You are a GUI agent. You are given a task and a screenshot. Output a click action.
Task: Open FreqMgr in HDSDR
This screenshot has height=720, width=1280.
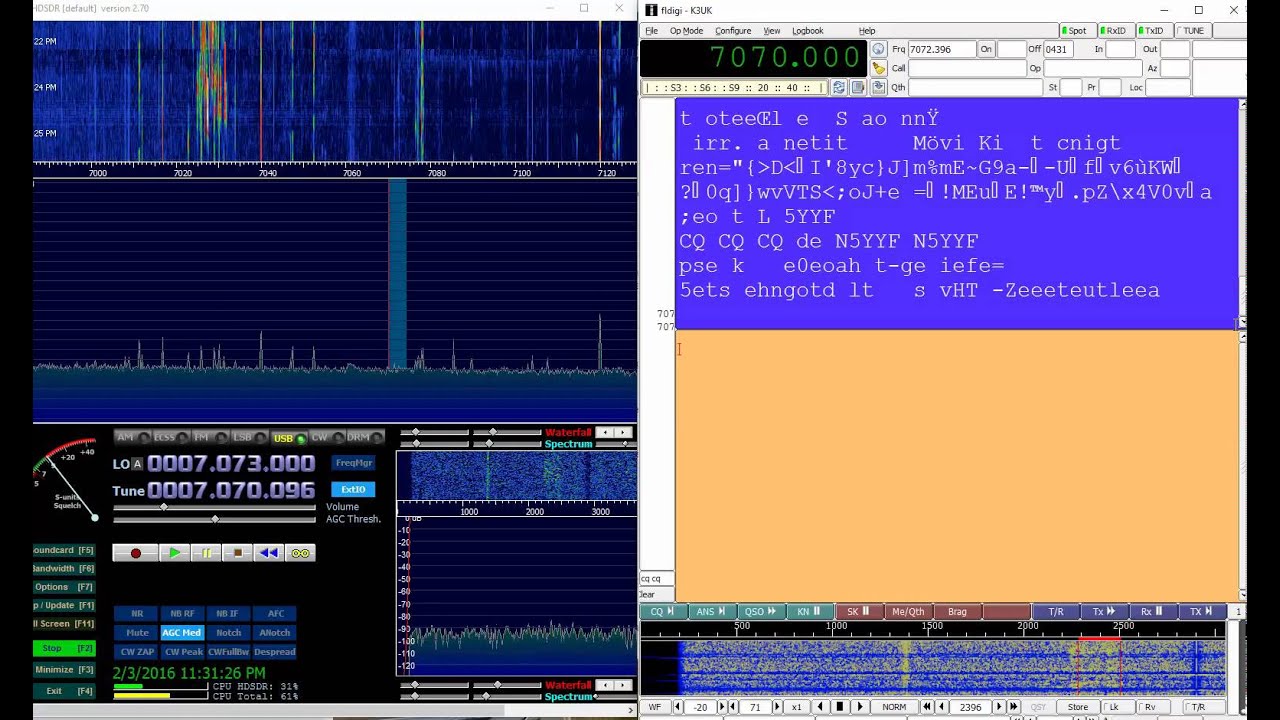coord(354,463)
